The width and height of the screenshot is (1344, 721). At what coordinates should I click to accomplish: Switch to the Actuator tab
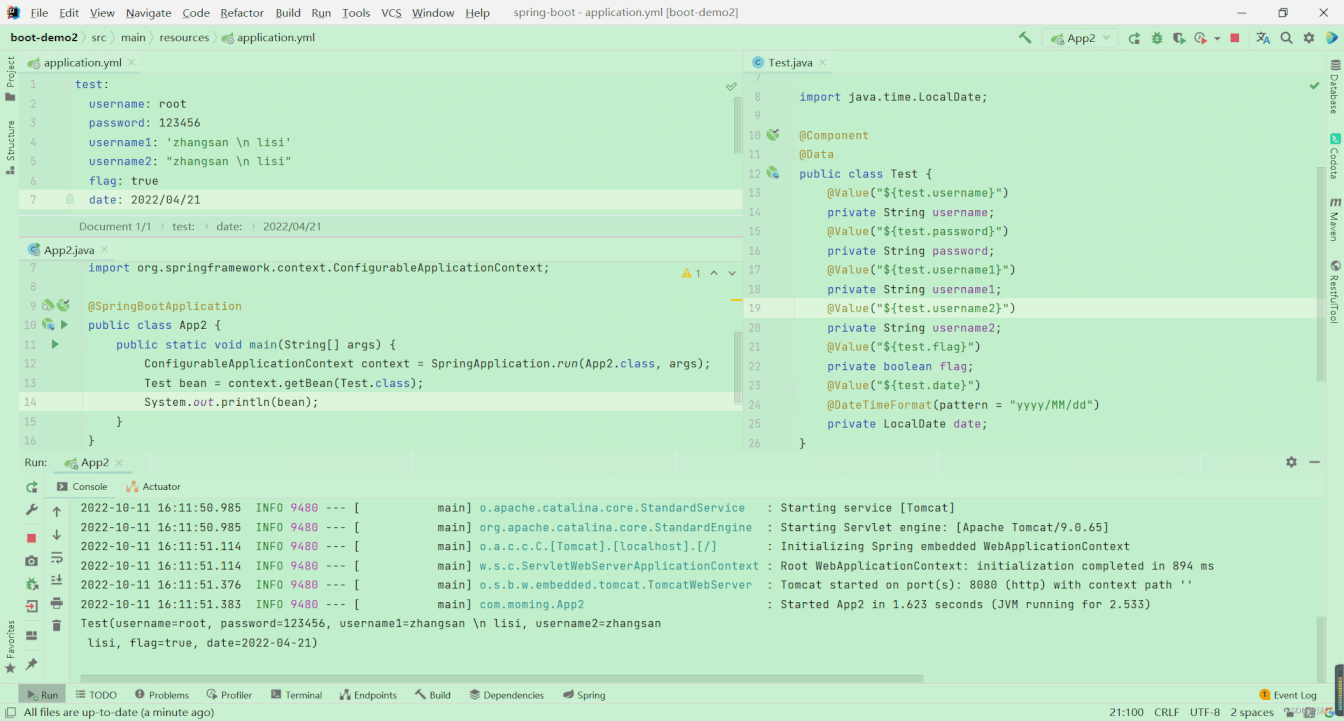coord(154,486)
